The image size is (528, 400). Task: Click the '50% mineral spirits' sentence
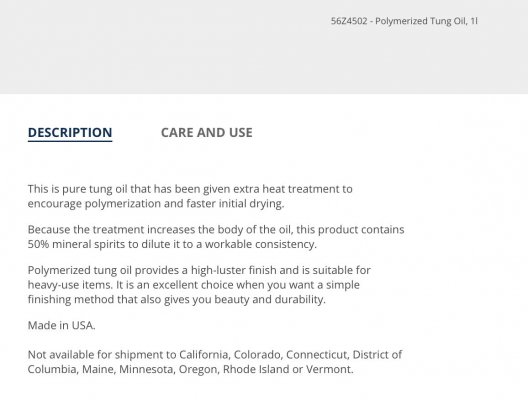[172, 244]
